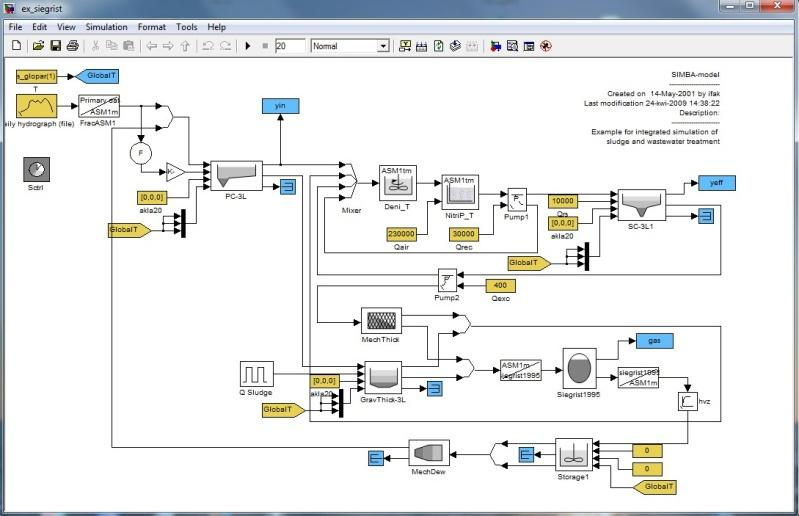
Task: Select the Qexc constant block 400
Action: [500, 286]
